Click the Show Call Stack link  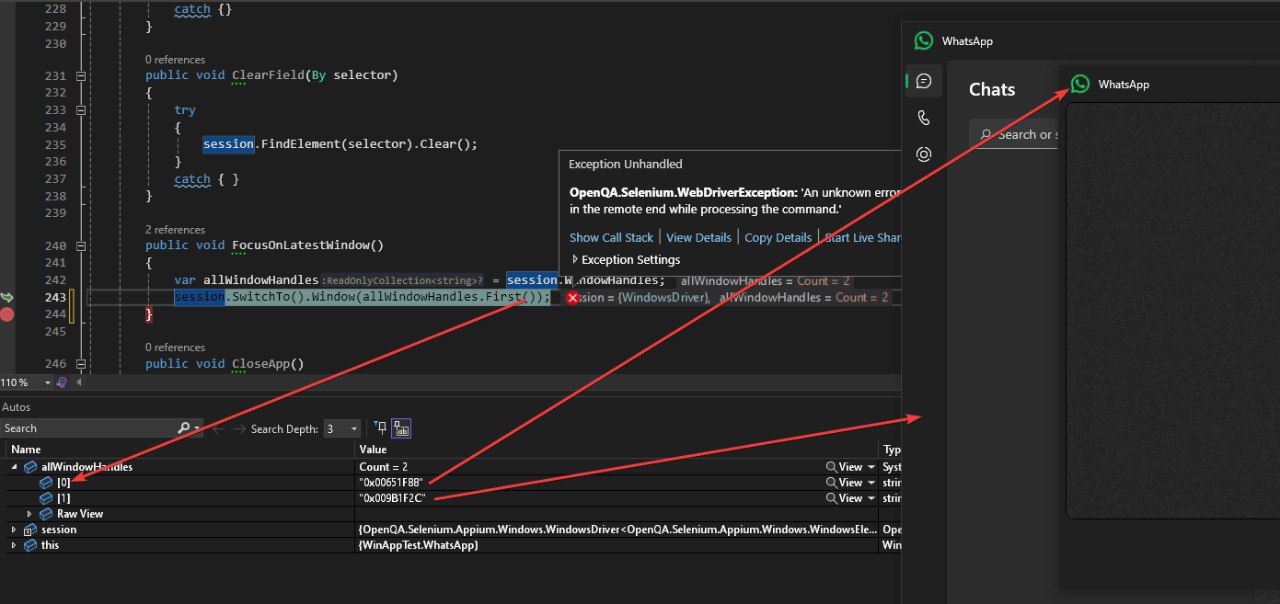coord(611,238)
